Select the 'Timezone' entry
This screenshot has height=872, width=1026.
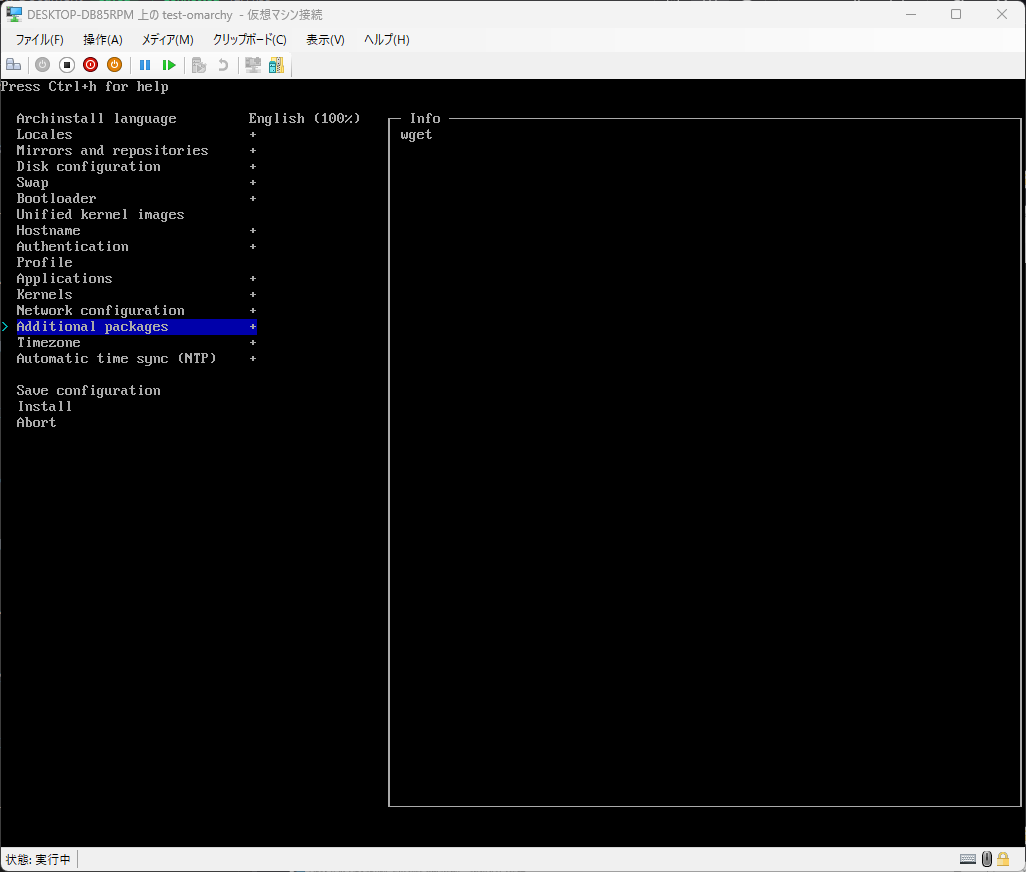click(x=48, y=343)
